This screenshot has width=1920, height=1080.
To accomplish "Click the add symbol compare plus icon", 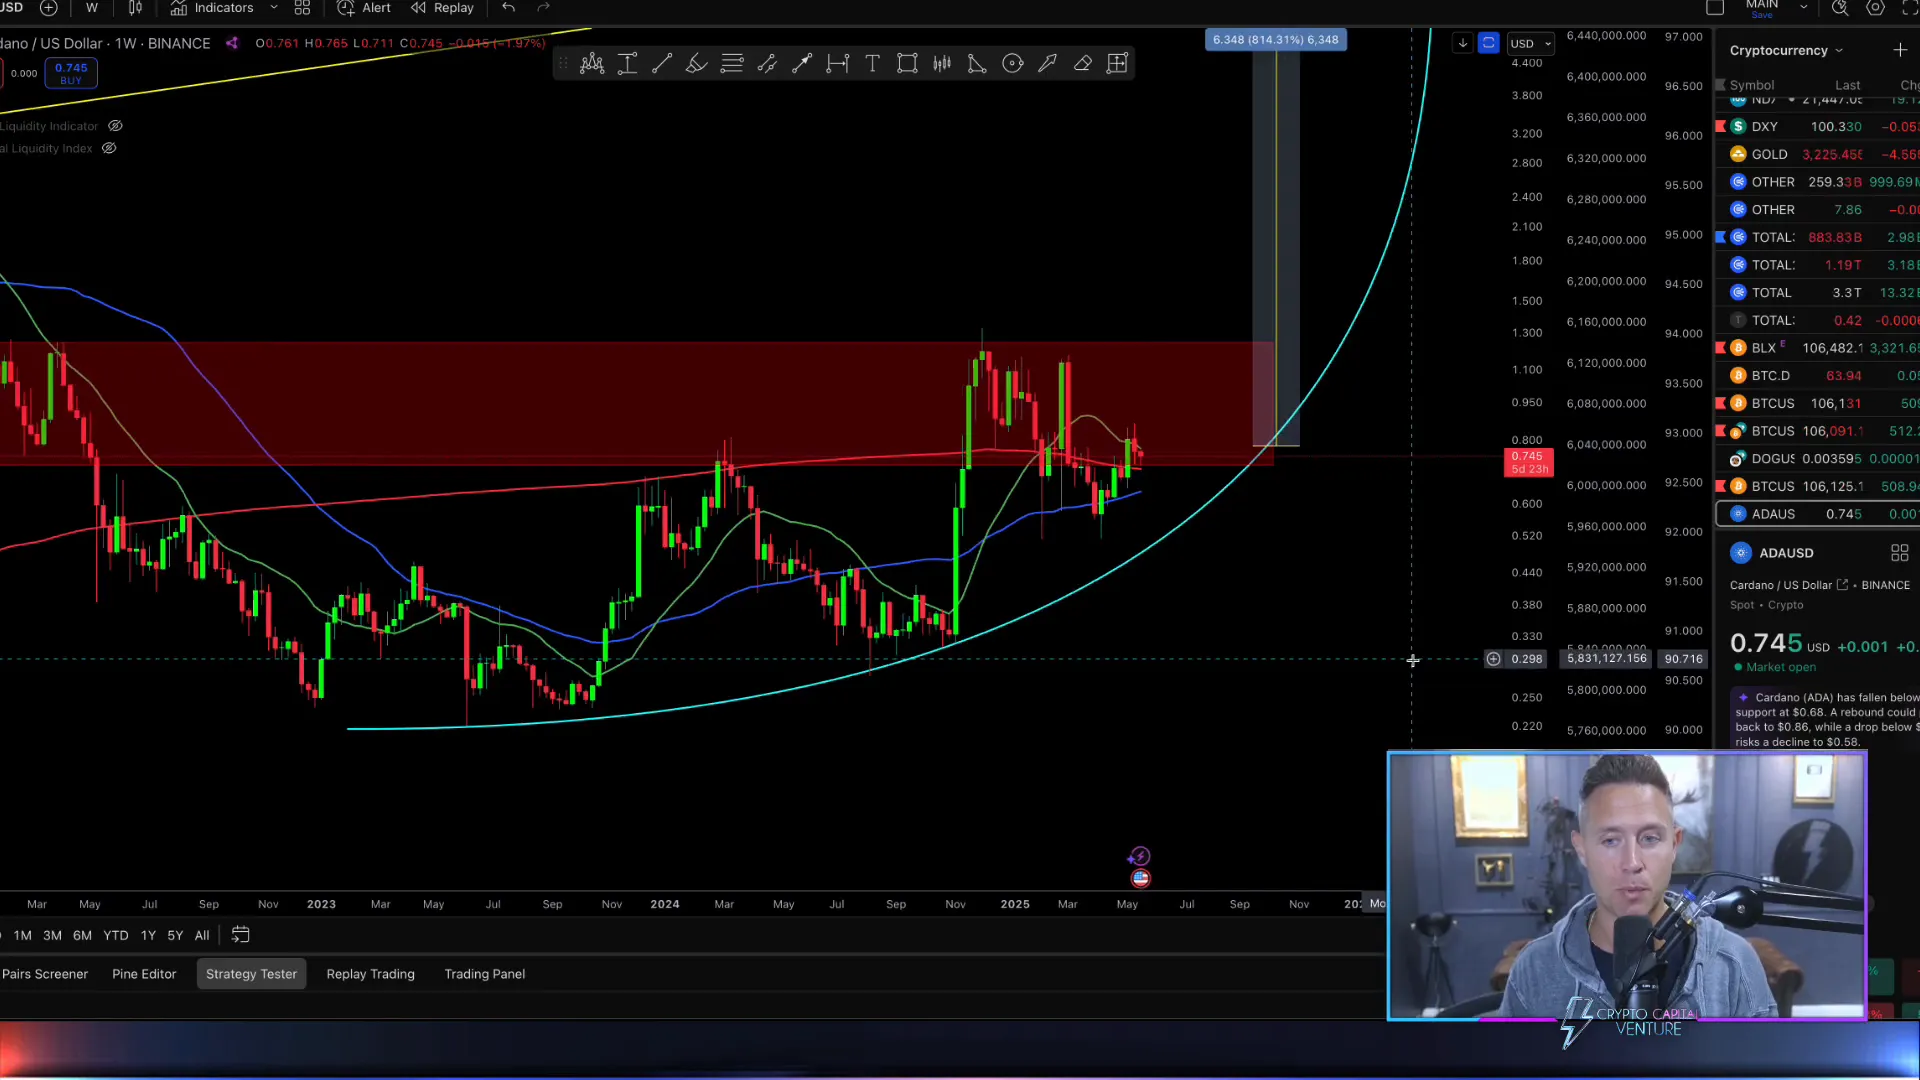I will (48, 8).
